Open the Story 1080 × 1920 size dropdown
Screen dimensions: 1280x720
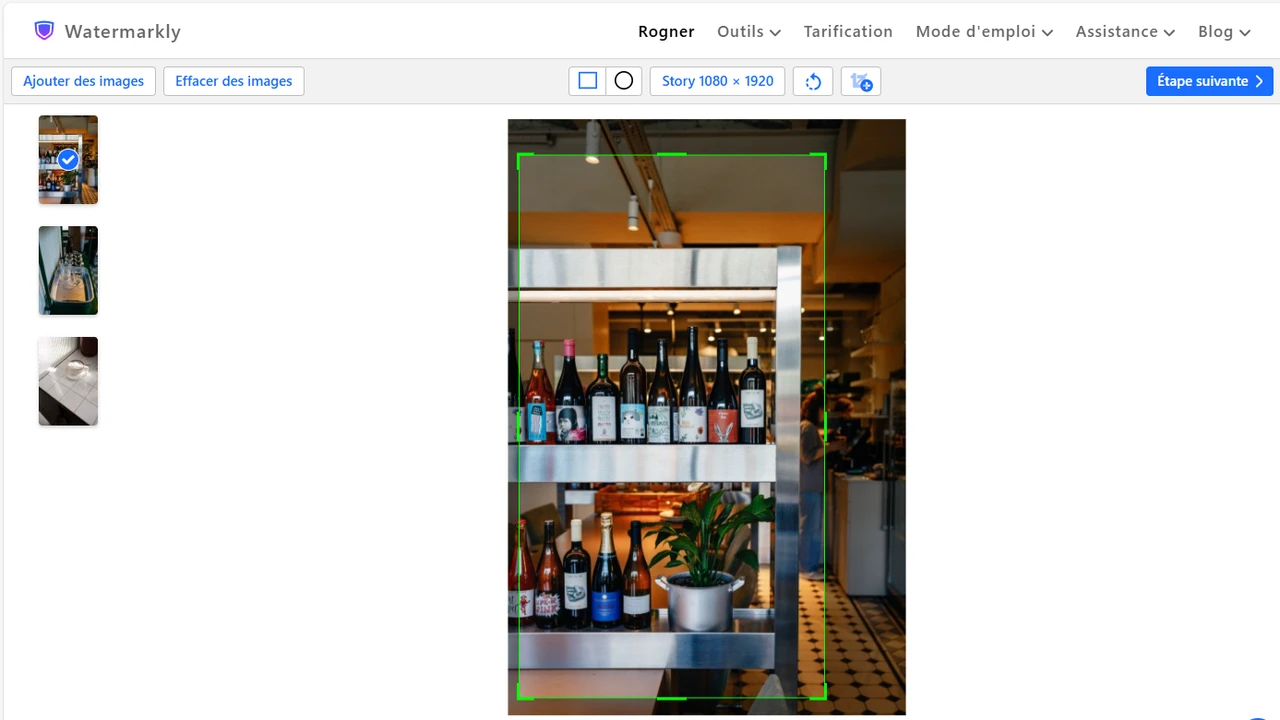pos(716,81)
